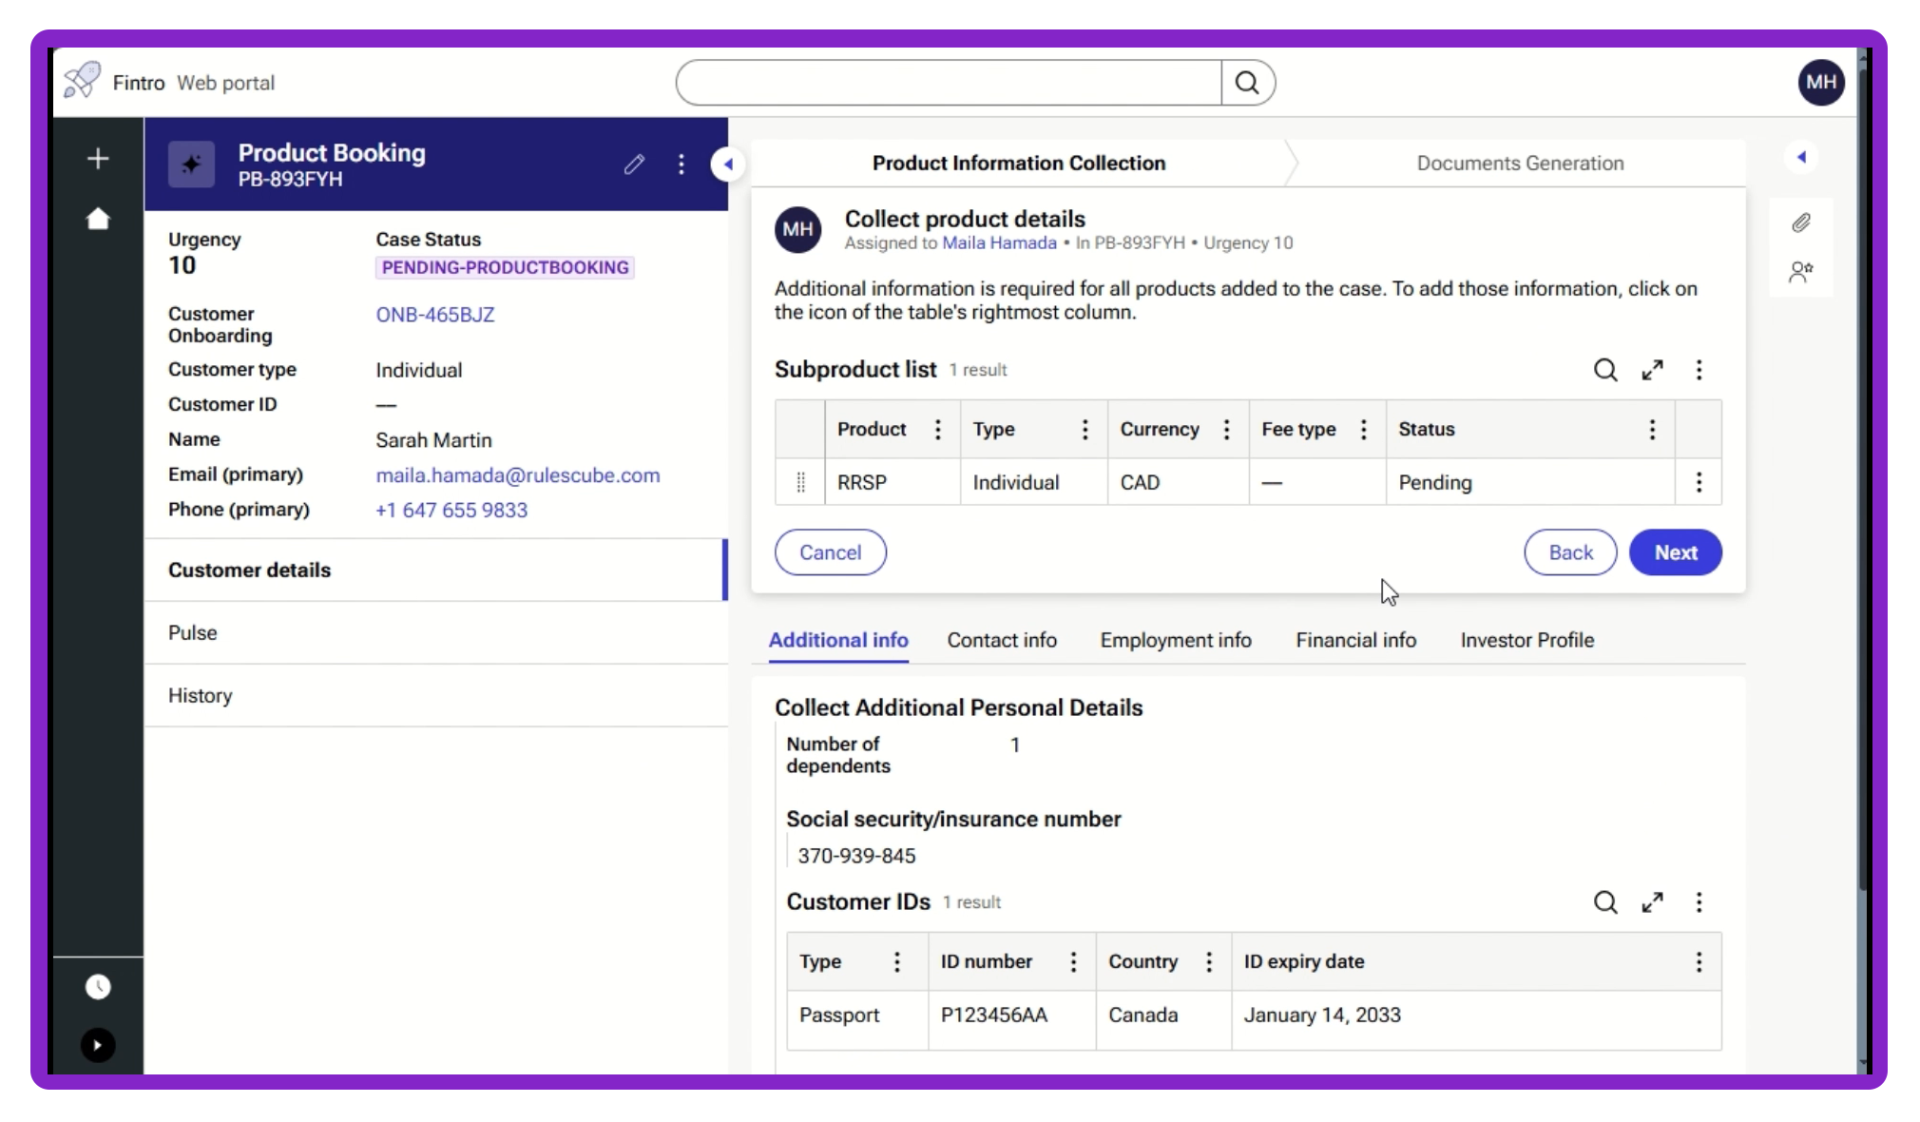Expand the sidebar with the play arrow button

click(x=98, y=1045)
